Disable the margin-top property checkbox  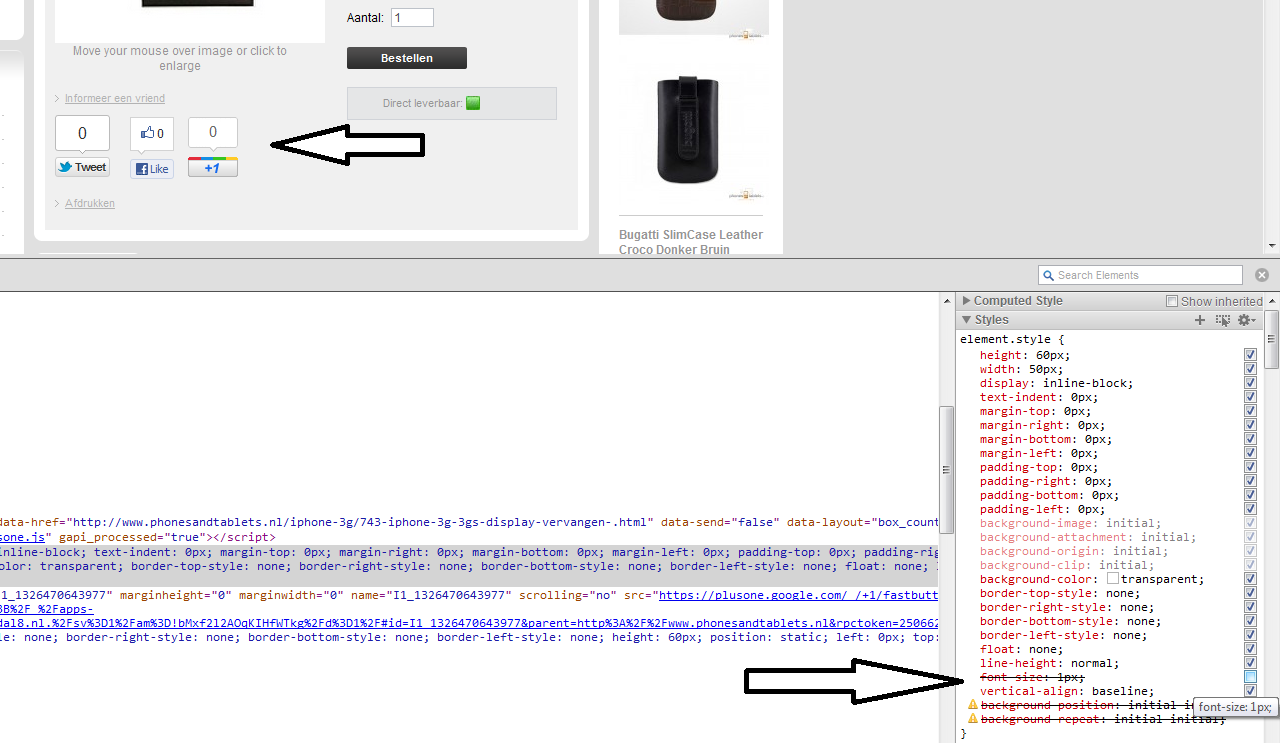pyautogui.click(x=1250, y=411)
